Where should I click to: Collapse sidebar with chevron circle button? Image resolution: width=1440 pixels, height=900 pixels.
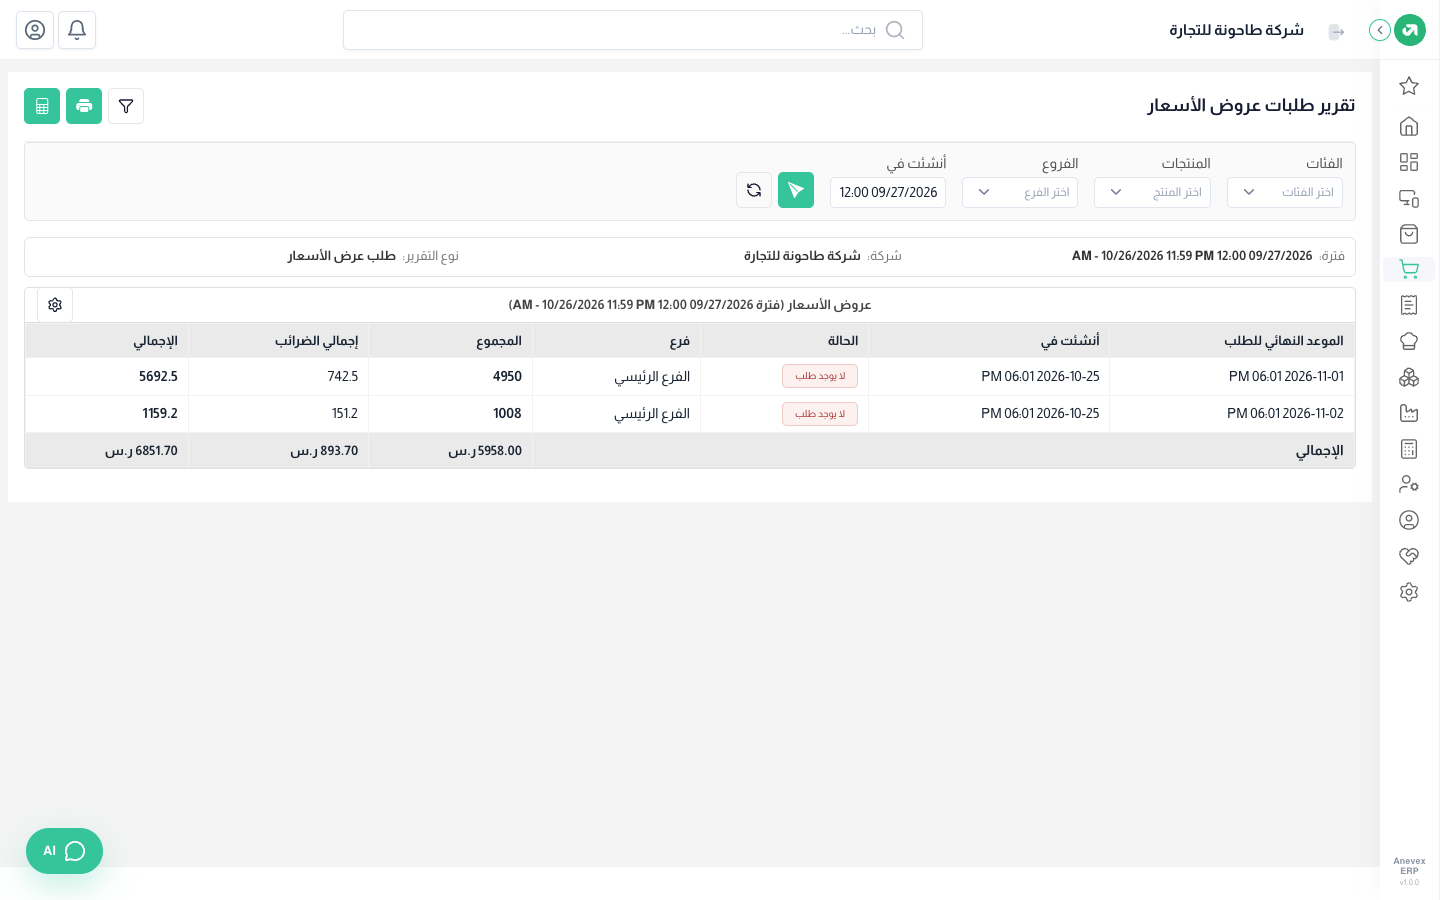1380,30
